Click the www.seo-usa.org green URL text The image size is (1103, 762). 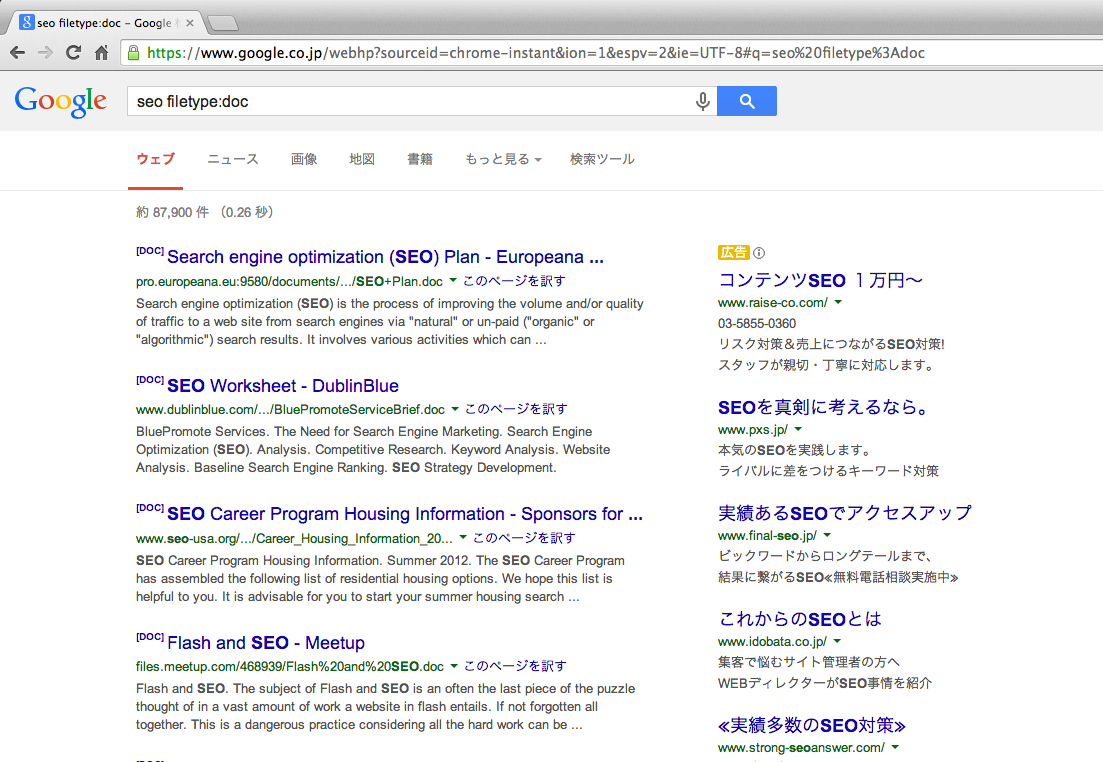pyautogui.click(x=294, y=538)
